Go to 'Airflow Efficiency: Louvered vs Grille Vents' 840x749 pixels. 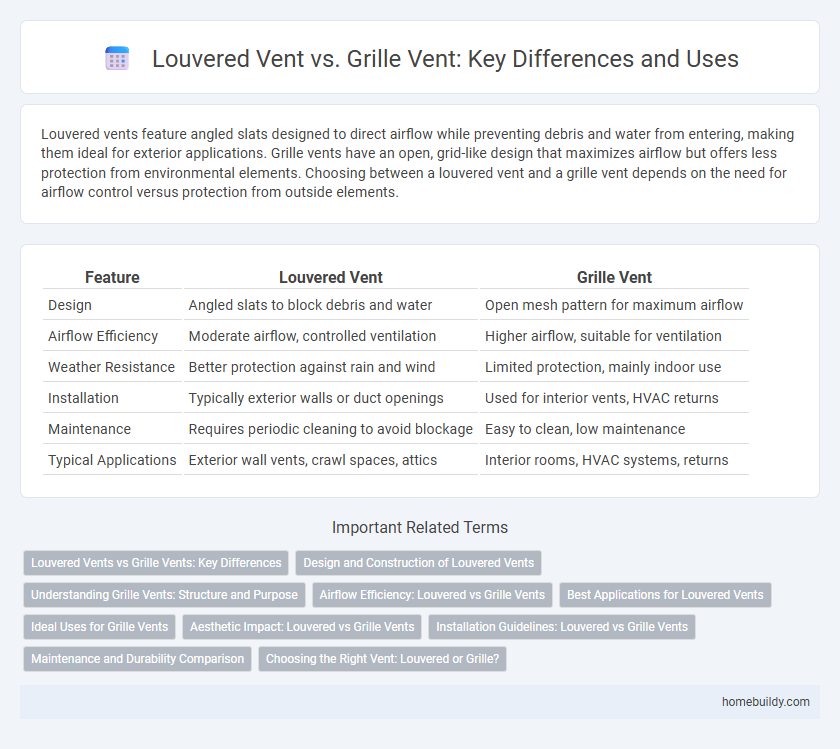(432, 595)
